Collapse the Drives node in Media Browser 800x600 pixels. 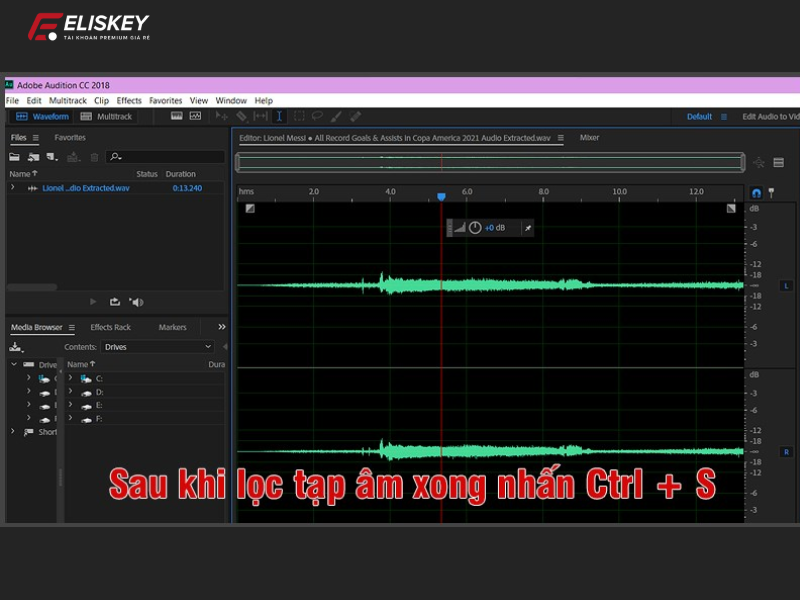tap(12, 364)
